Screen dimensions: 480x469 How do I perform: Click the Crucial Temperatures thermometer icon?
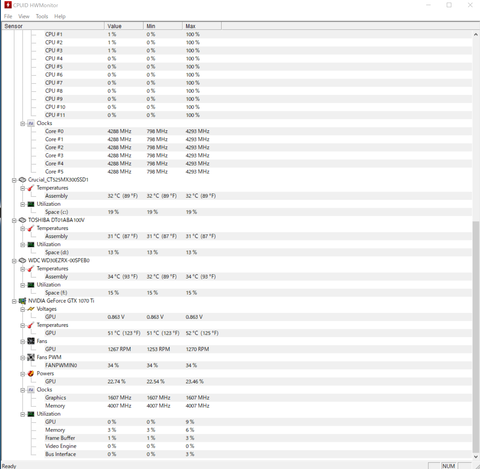coord(31,188)
